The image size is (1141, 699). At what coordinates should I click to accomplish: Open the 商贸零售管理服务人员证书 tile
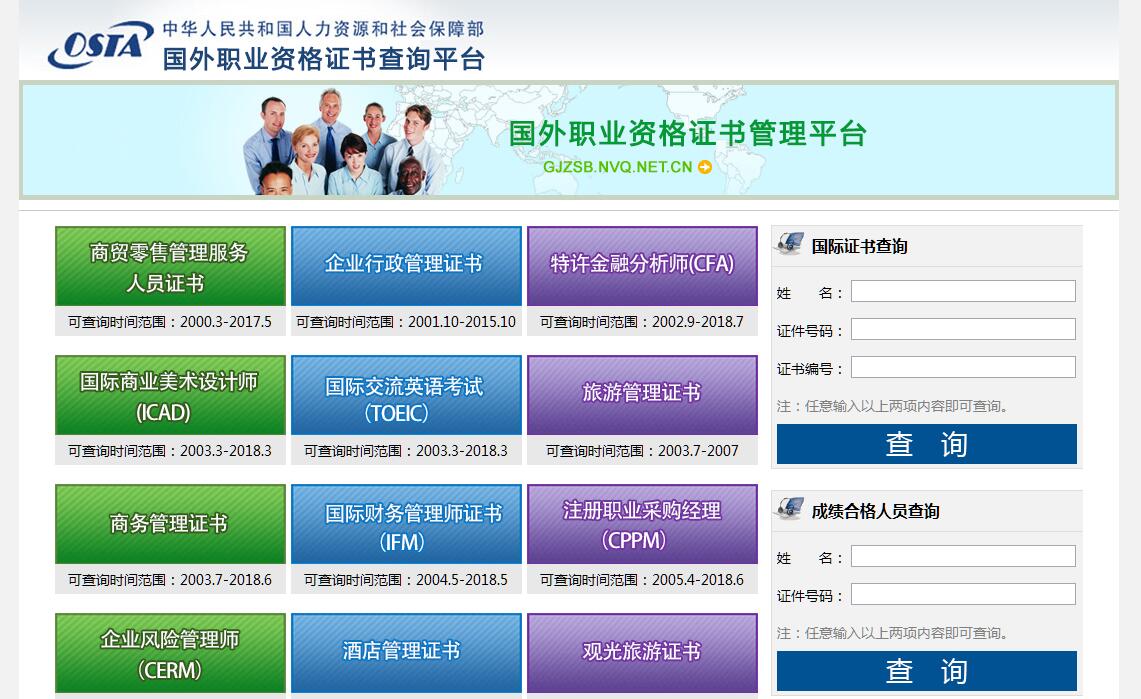170,266
